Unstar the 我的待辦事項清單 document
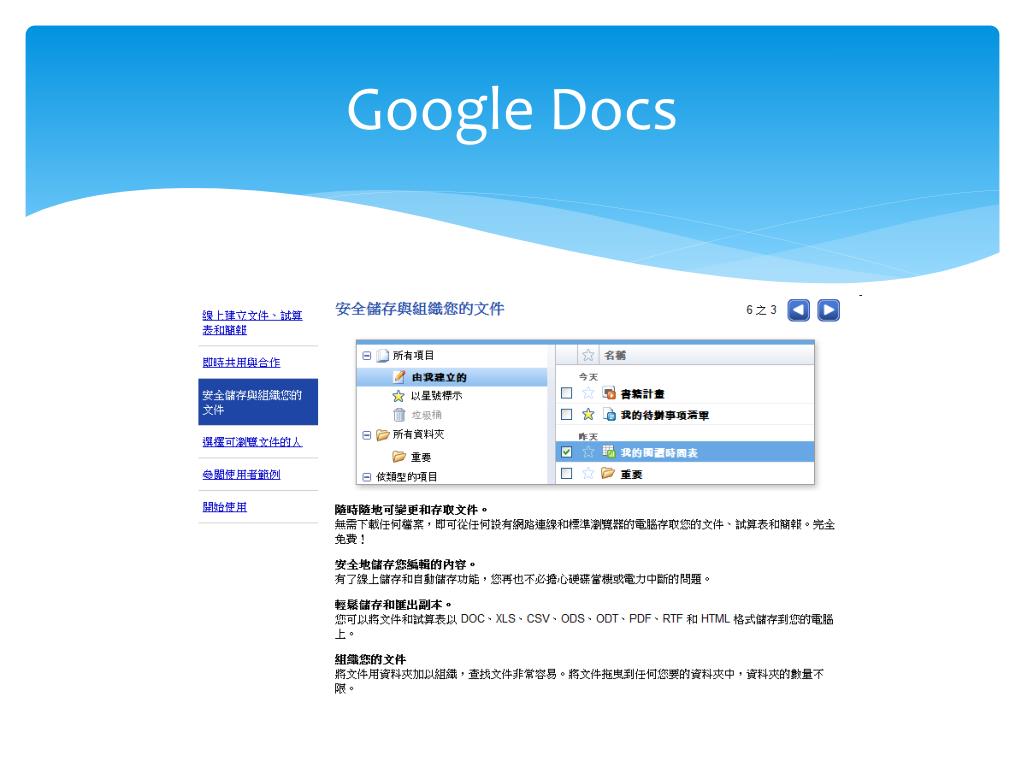The height and width of the screenshot is (768, 1024). coord(588,414)
